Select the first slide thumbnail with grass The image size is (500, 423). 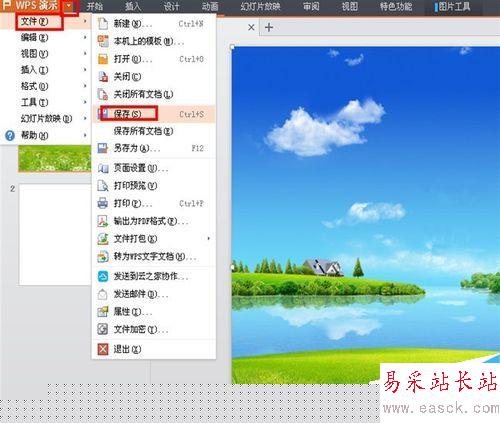pos(55,158)
